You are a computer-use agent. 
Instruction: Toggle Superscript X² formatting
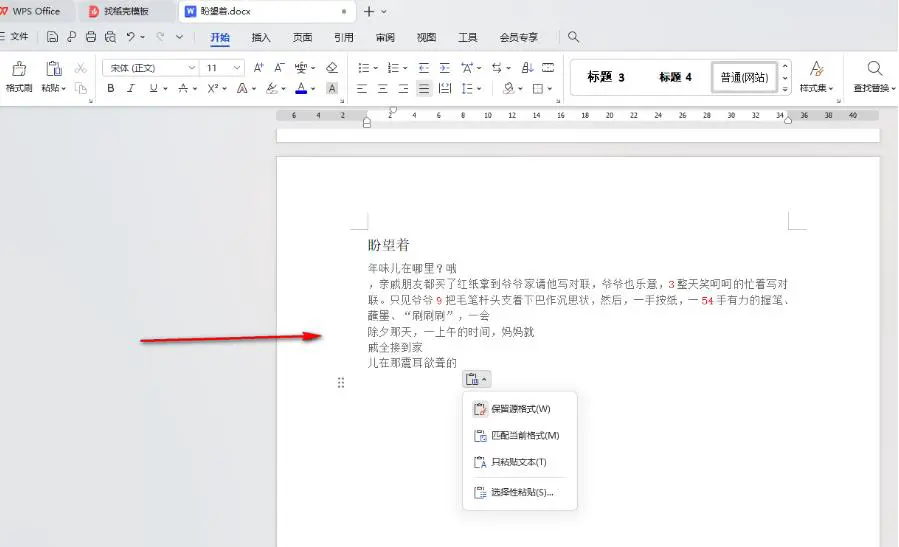click(213, 88)
